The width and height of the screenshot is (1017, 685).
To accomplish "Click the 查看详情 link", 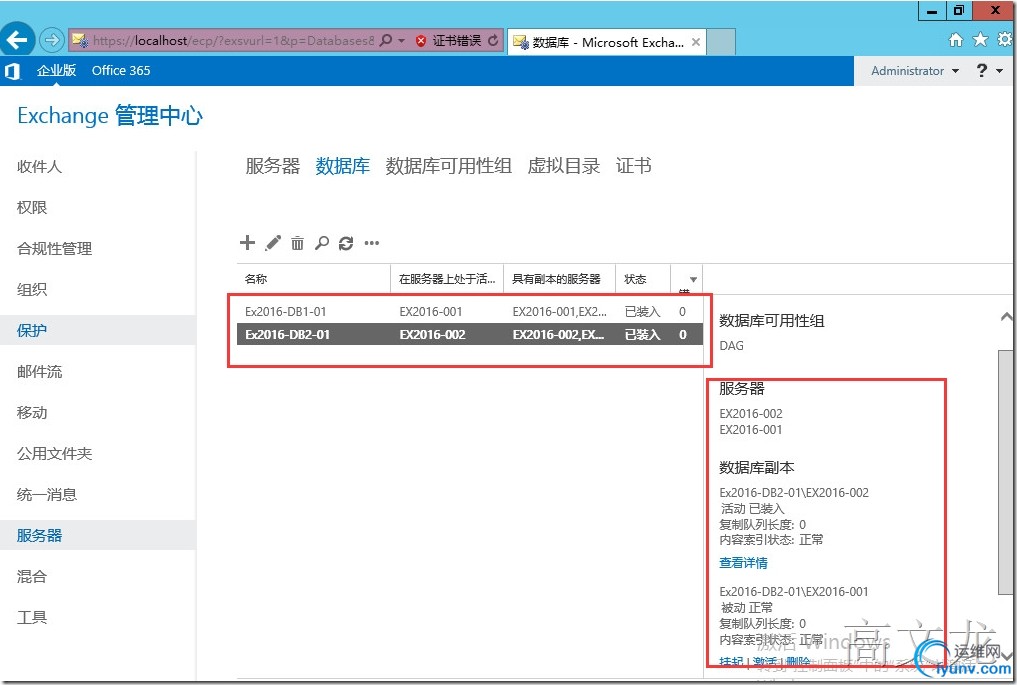I will pyautogui.click(x=743, y=563).
